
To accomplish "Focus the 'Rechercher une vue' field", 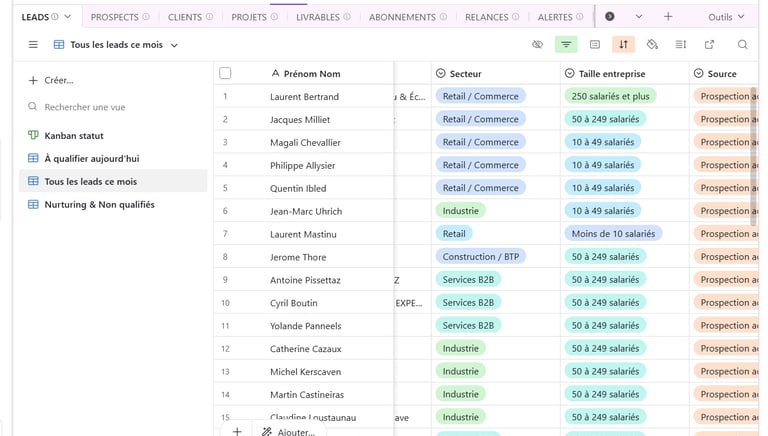I will coord(84,107).
